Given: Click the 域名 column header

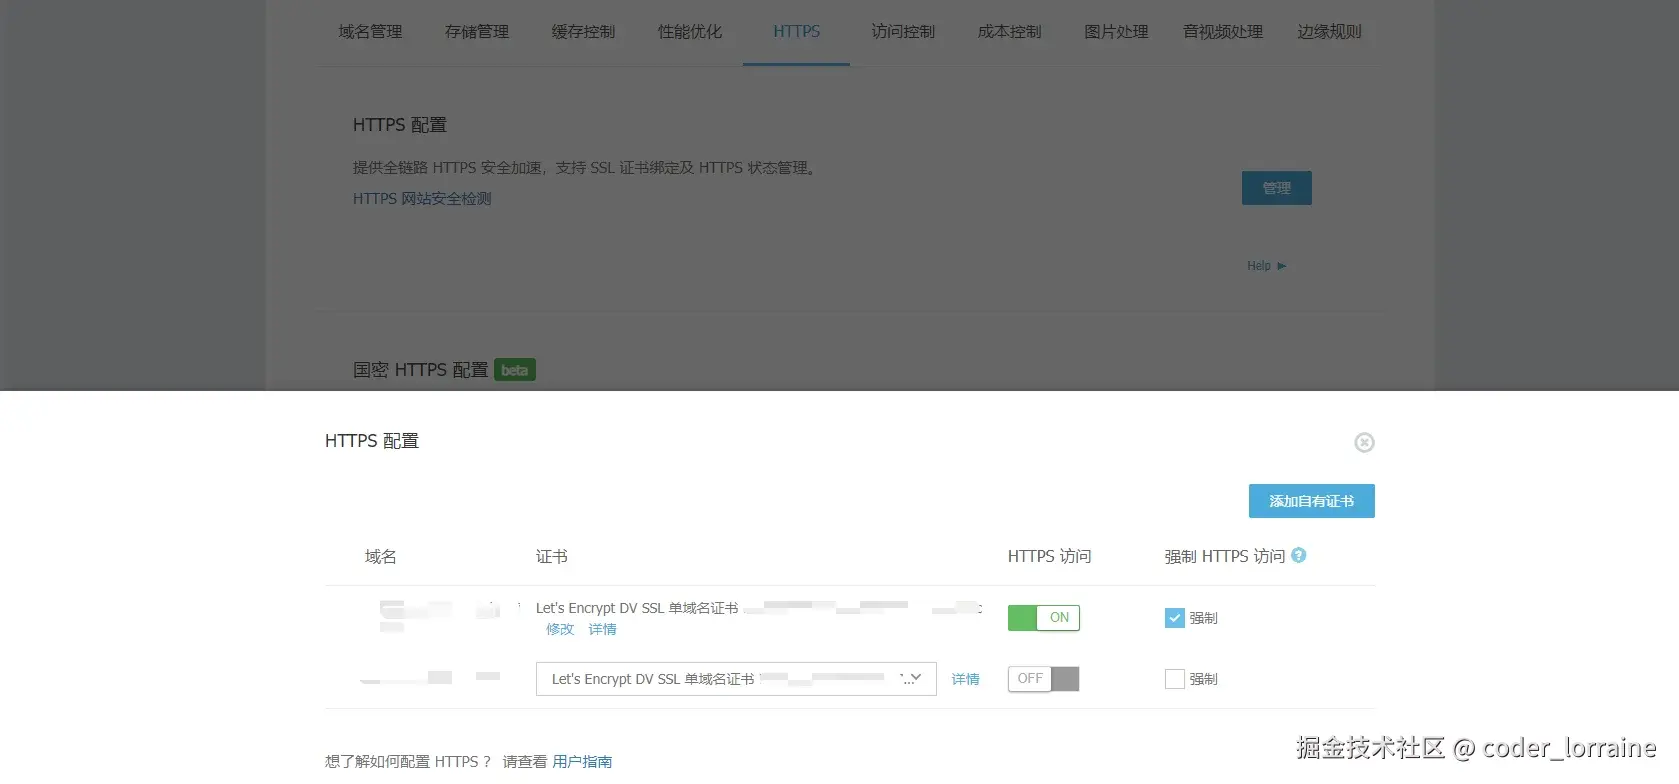Looking at the screenshot, I should click(380, 557).
